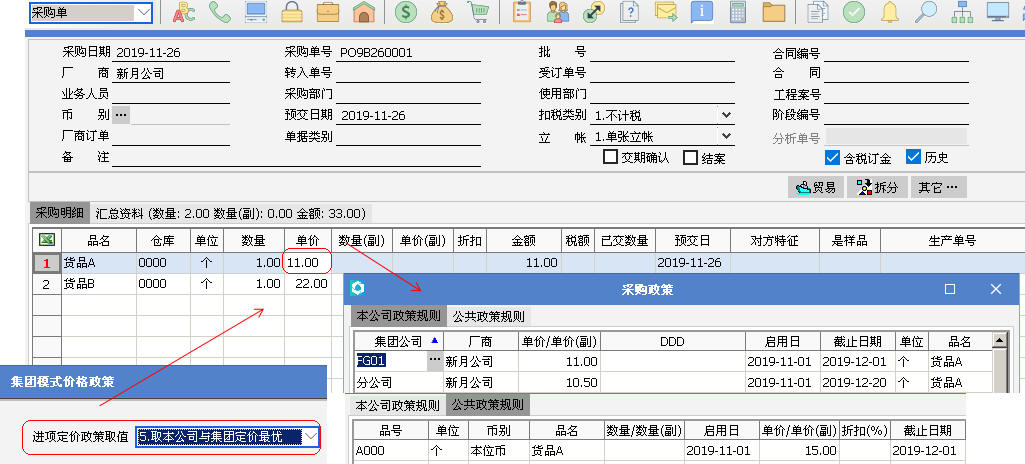Viewport: 1025px width, 464px height.
Task: Tick the 结案 checkbox
Action: (x=690, y=158)
